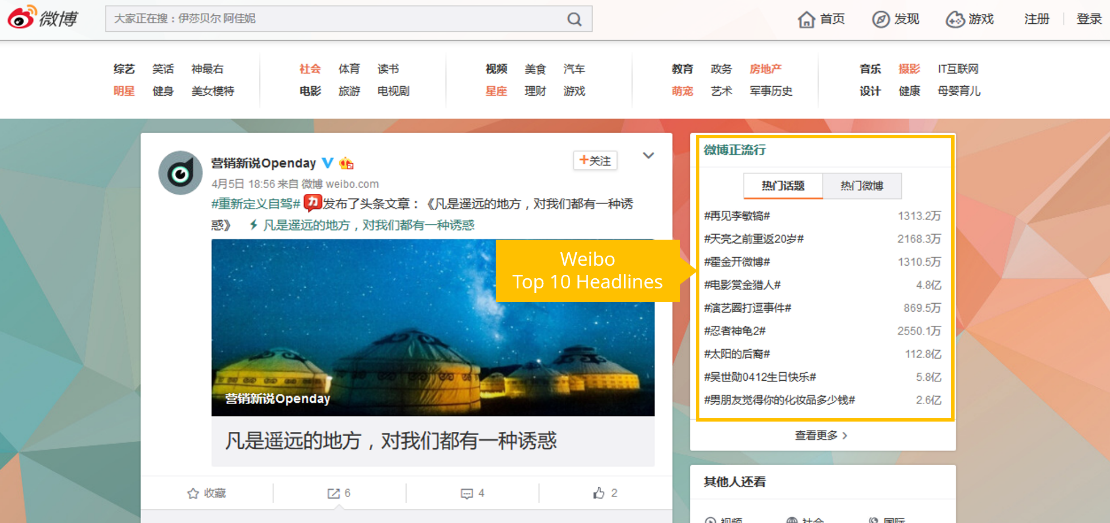Select the 房地产 category
Image resolution: width=1110 pixels, height=523 pixels.
pyautogui.click(x=766, y=69)
